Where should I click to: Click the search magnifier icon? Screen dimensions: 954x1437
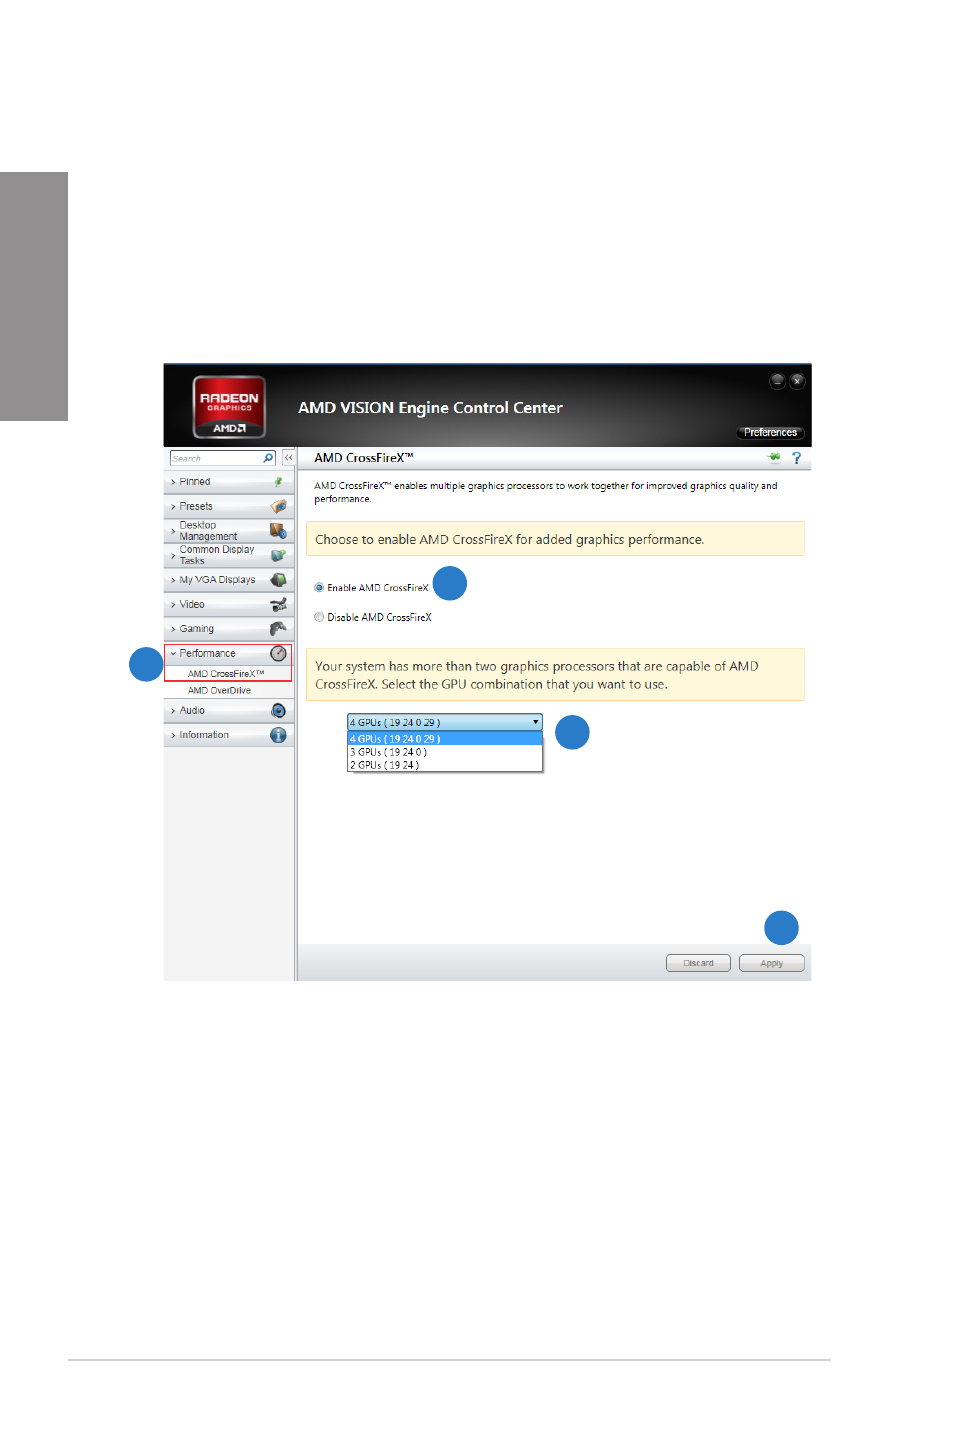point(268,458)
